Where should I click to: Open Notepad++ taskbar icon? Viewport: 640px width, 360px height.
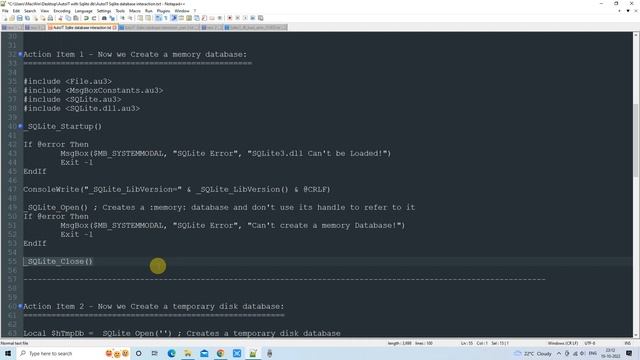click(x=253, y=353)
